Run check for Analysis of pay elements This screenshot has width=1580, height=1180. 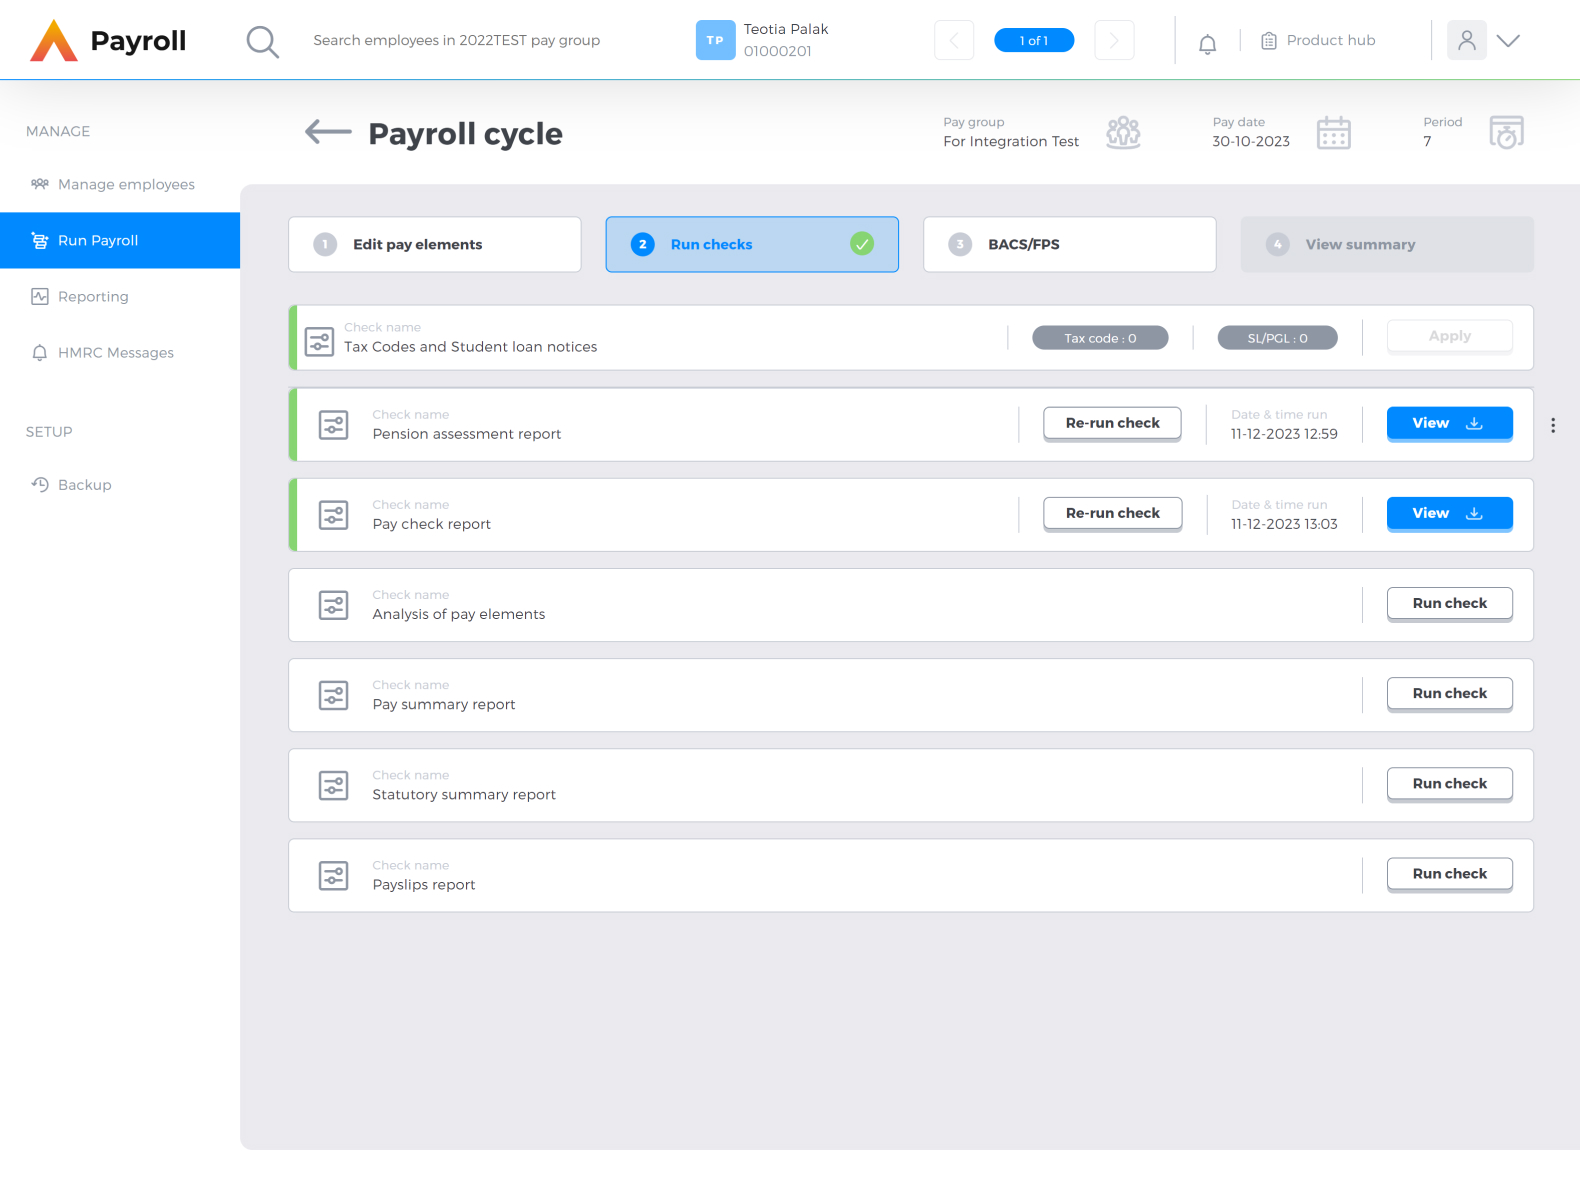(x=1449, y=603)
